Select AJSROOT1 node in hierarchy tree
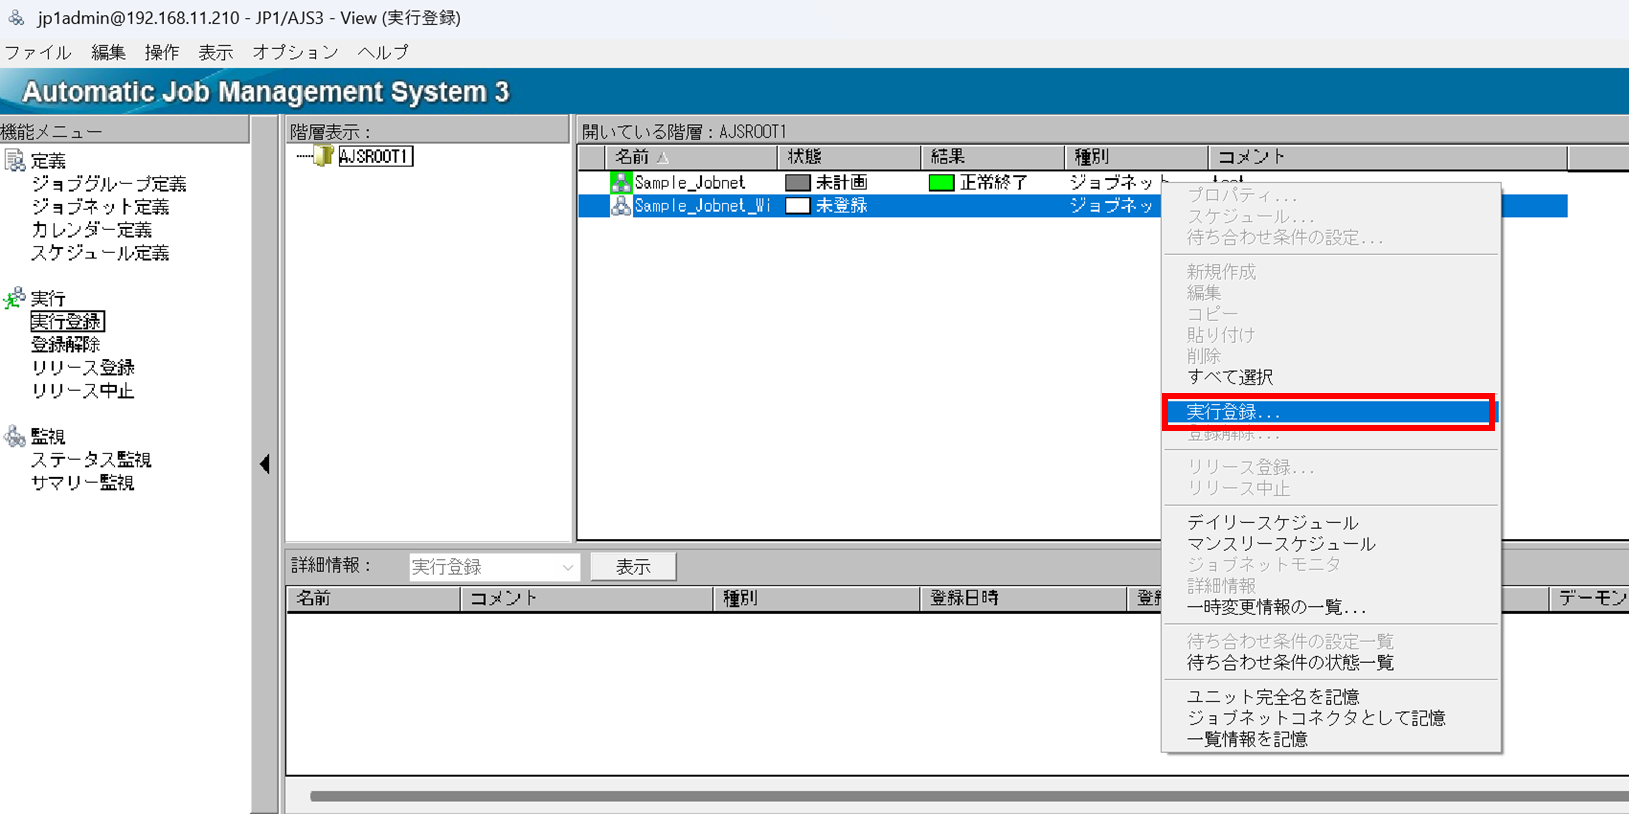Viewport: 1629px width, 814px height. pyautogui.click(x=375, y=157)
